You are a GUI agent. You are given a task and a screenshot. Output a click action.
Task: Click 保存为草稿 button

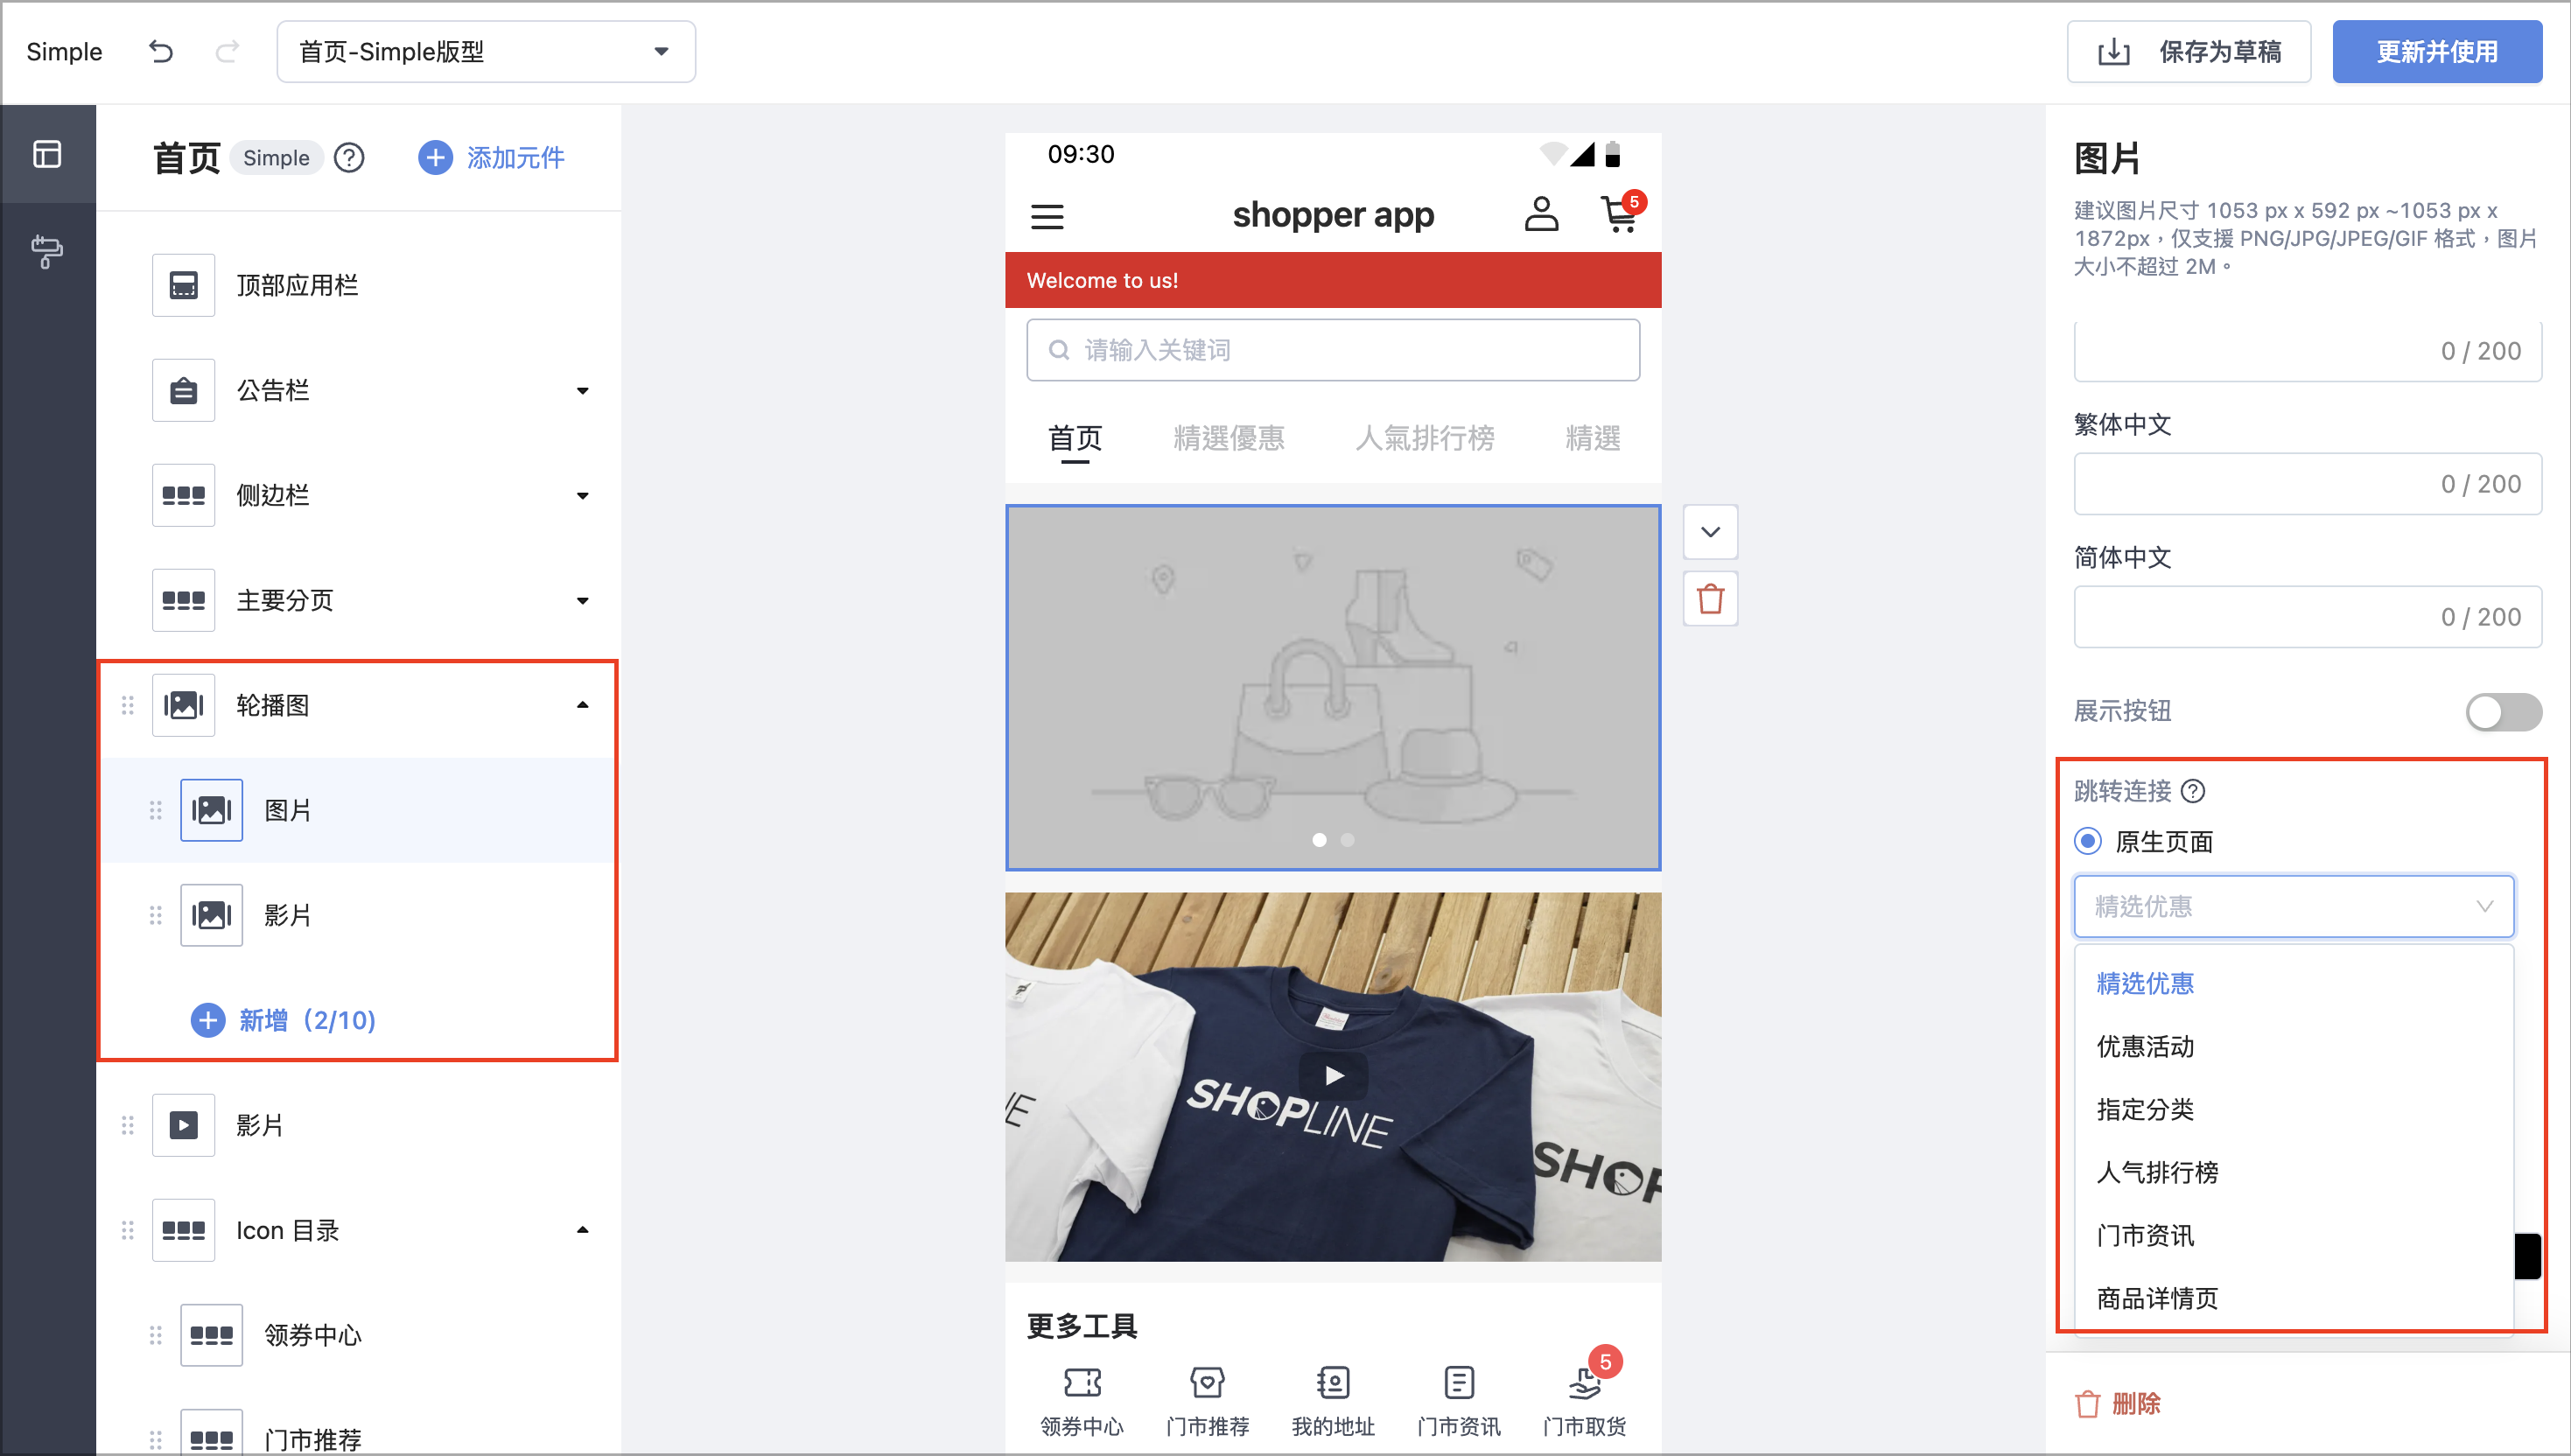tap(2189, 52)
